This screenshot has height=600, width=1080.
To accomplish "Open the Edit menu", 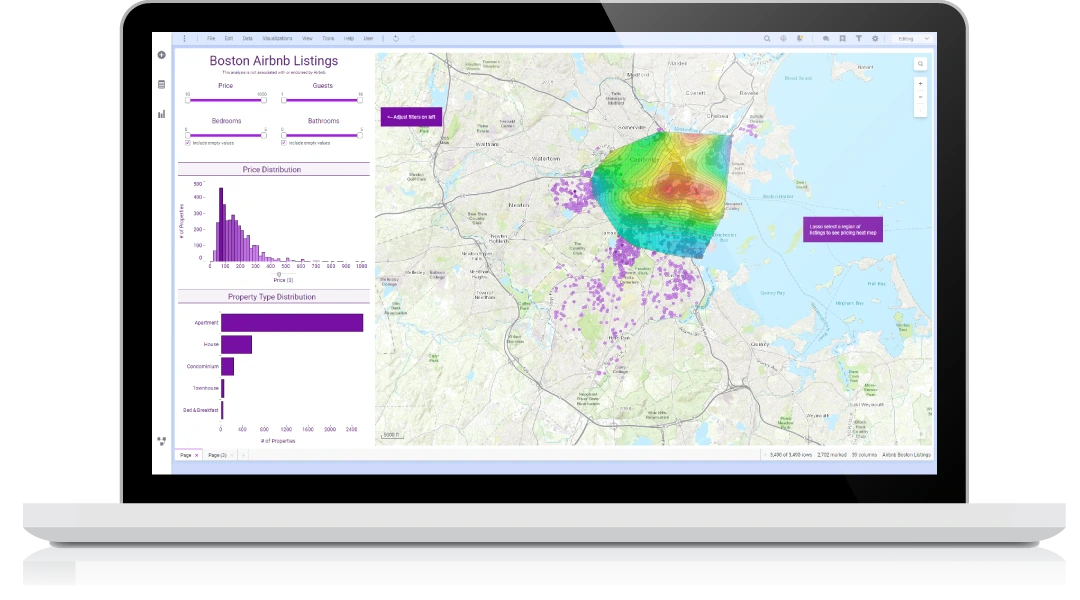I will [x=229, y=39].
